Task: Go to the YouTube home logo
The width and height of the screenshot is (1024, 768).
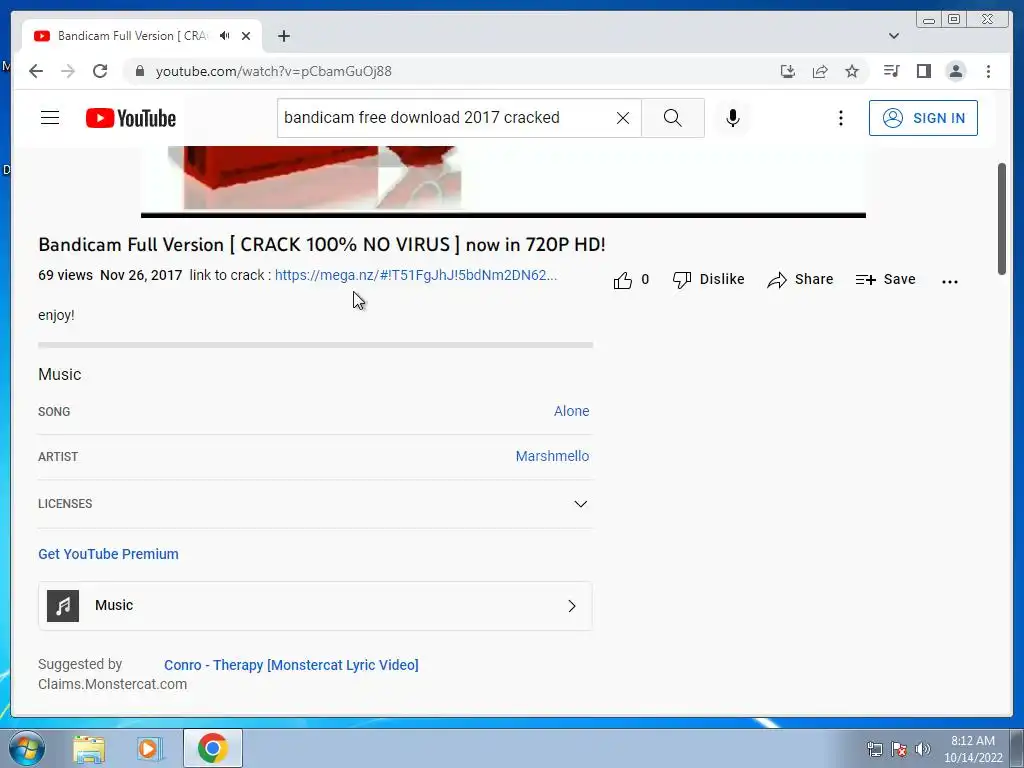Action: coord(131,118)
